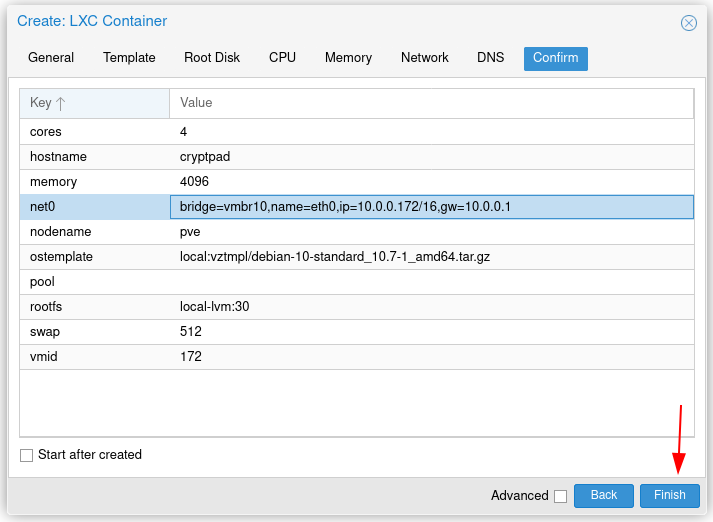Open the General tab
The width and height of the screenshot is (713, 522).
point(51,58)
